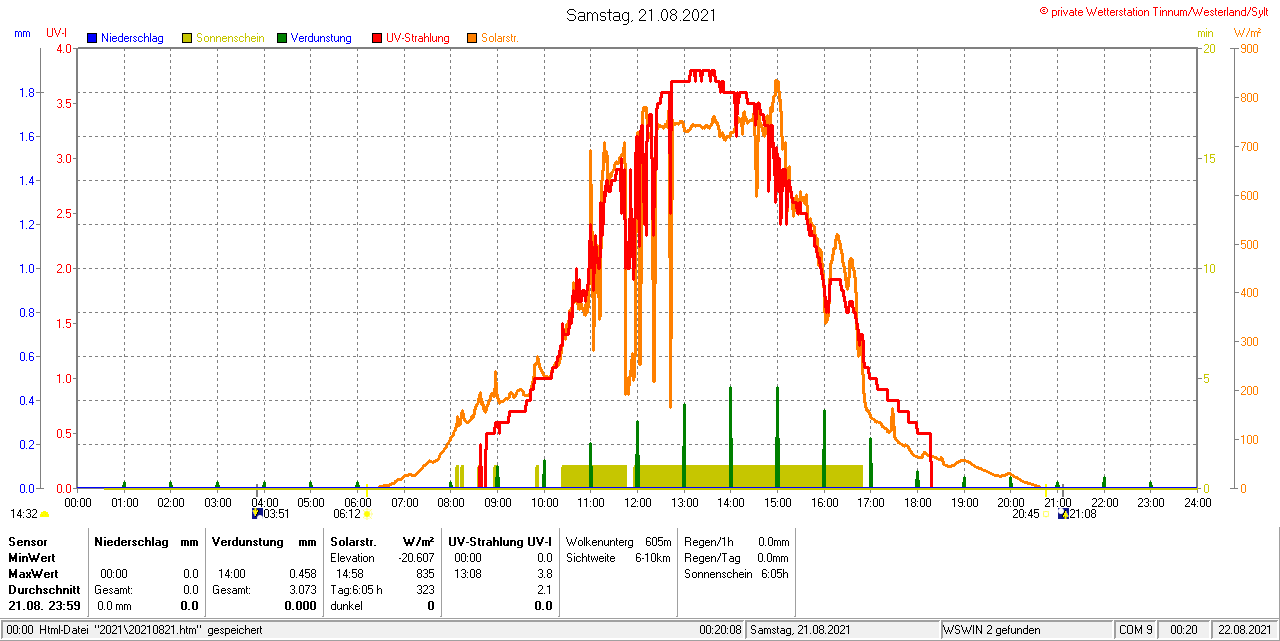Screen dimensions: 1280x641
Task: Click the sunset icon beside 20:45
Action: (x=1048, y=514)
